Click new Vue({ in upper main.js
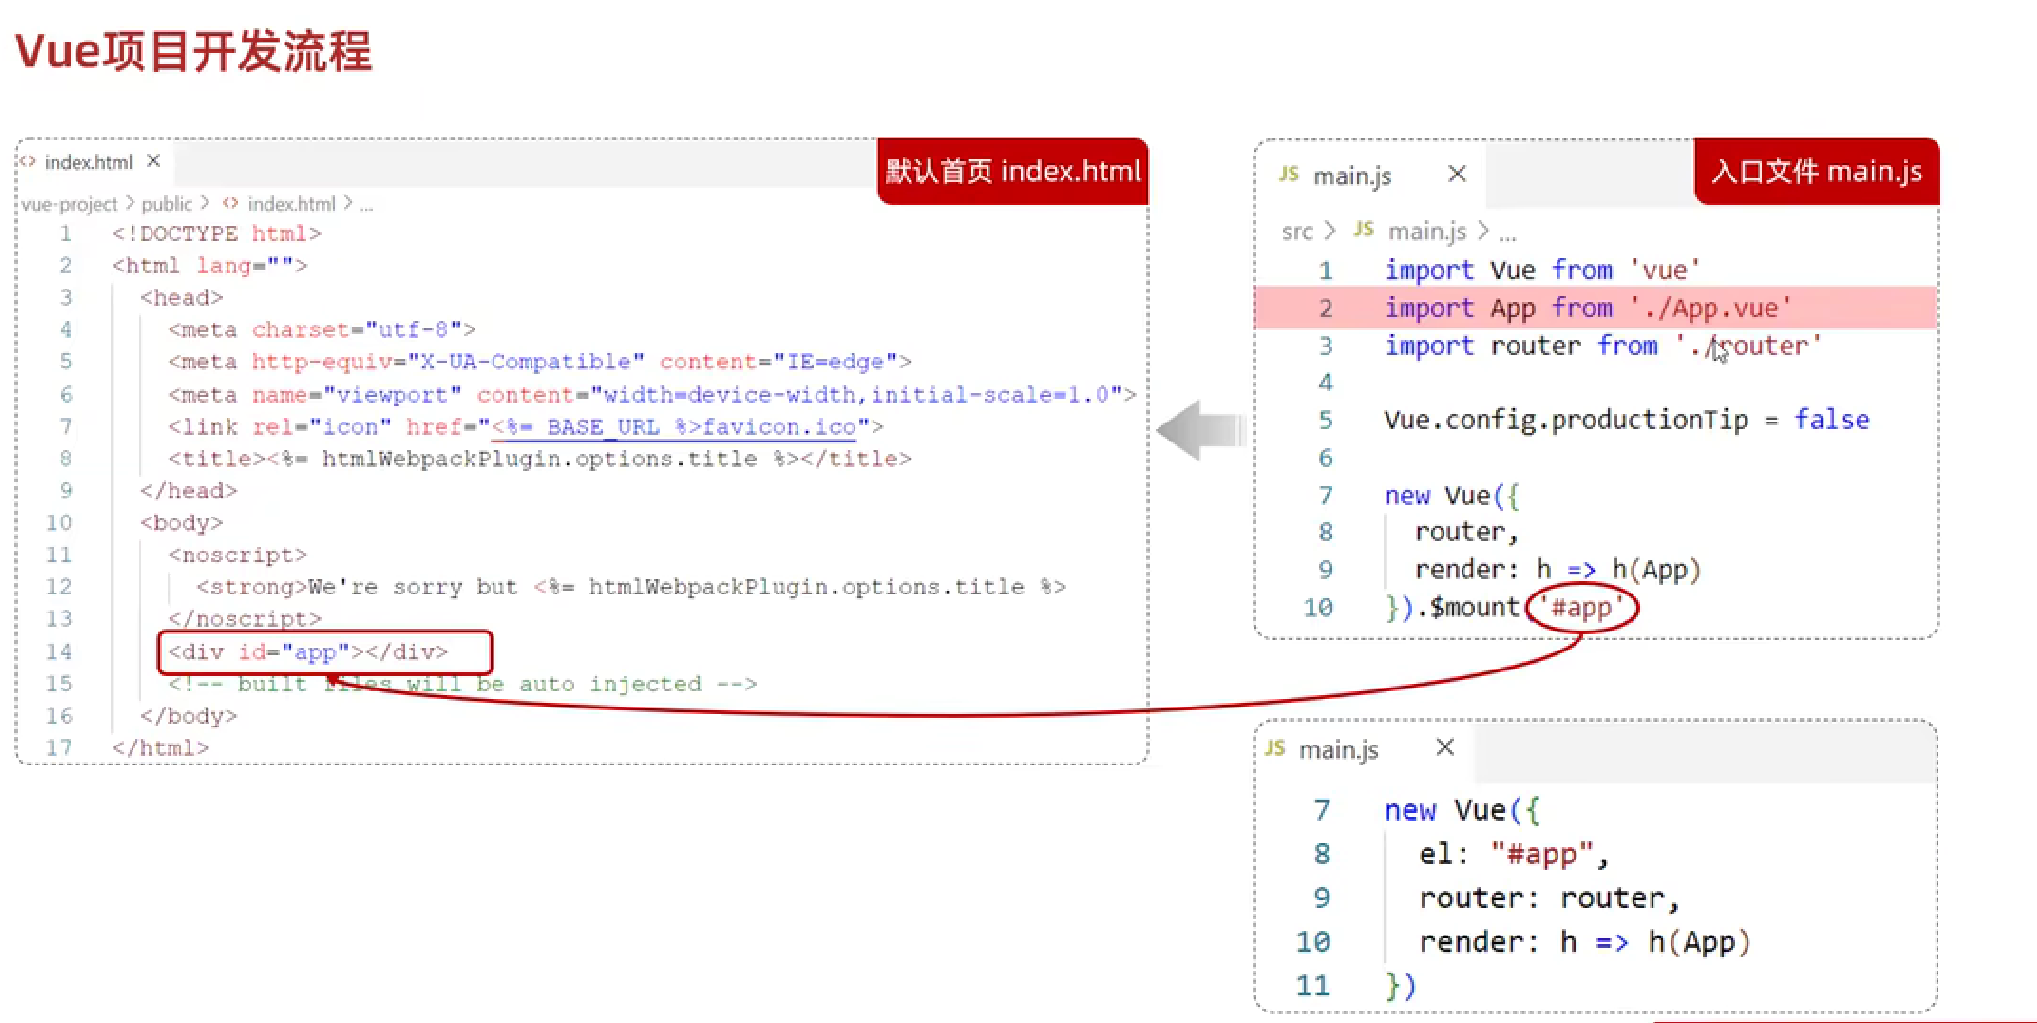 coord(1452,496)
